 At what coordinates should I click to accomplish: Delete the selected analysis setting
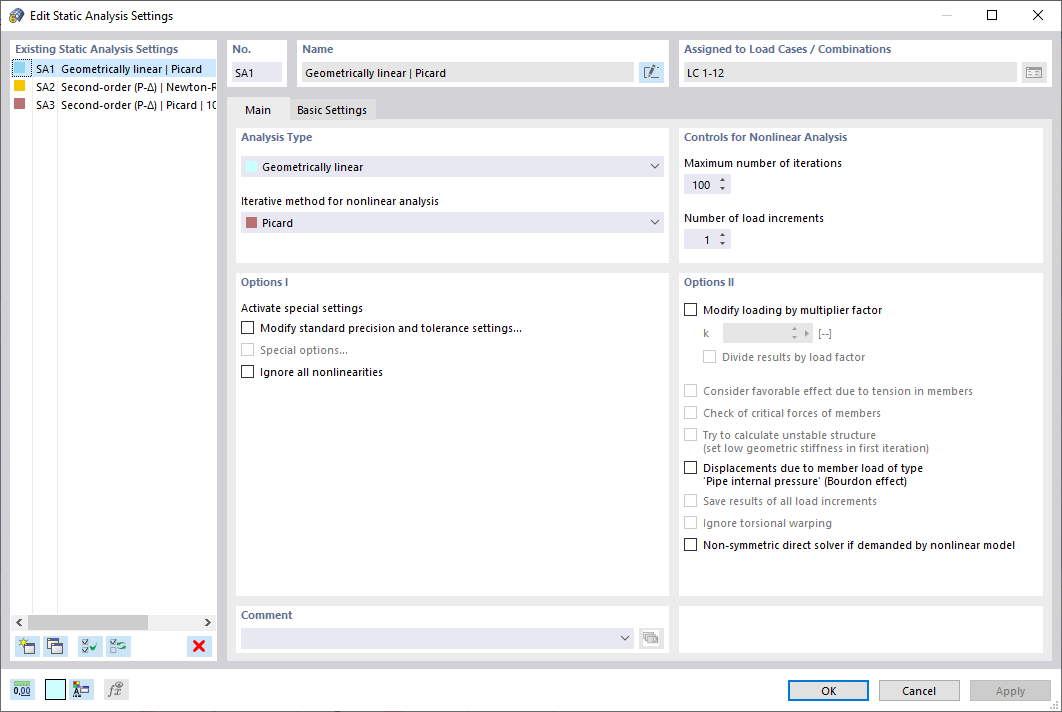click(x=198, y=646)
